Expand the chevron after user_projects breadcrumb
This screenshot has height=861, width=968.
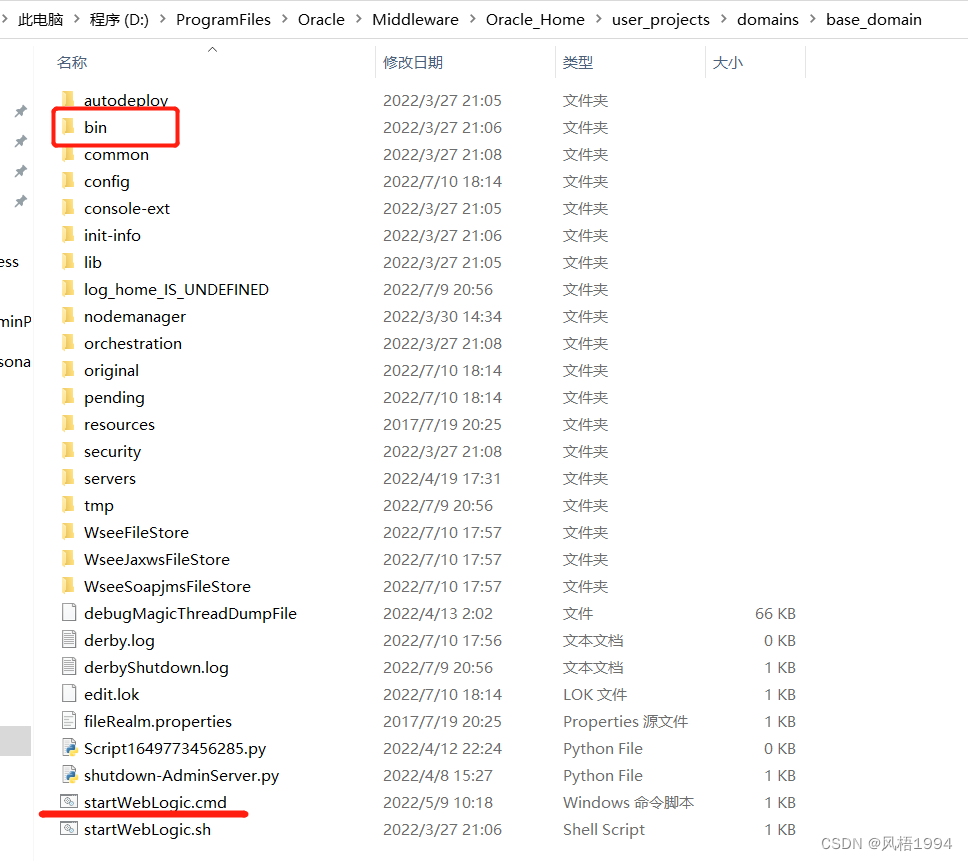tap(724, 19)
